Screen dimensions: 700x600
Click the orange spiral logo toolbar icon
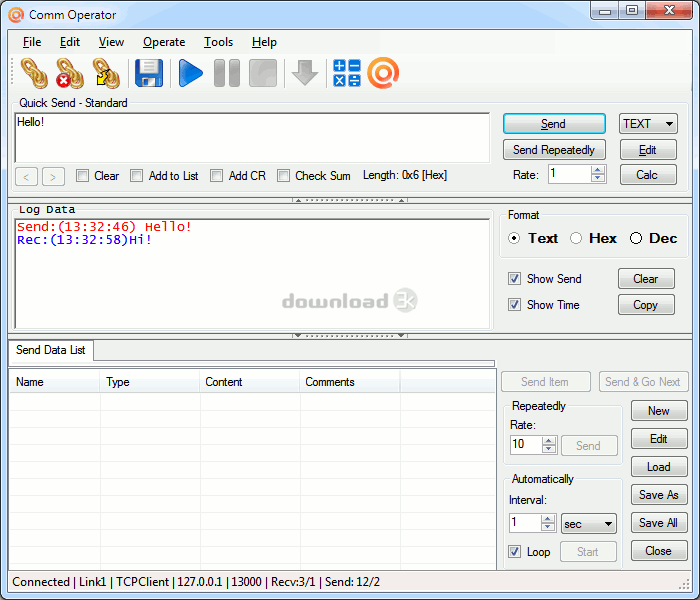pyautogui.click(x=383, y=73)
